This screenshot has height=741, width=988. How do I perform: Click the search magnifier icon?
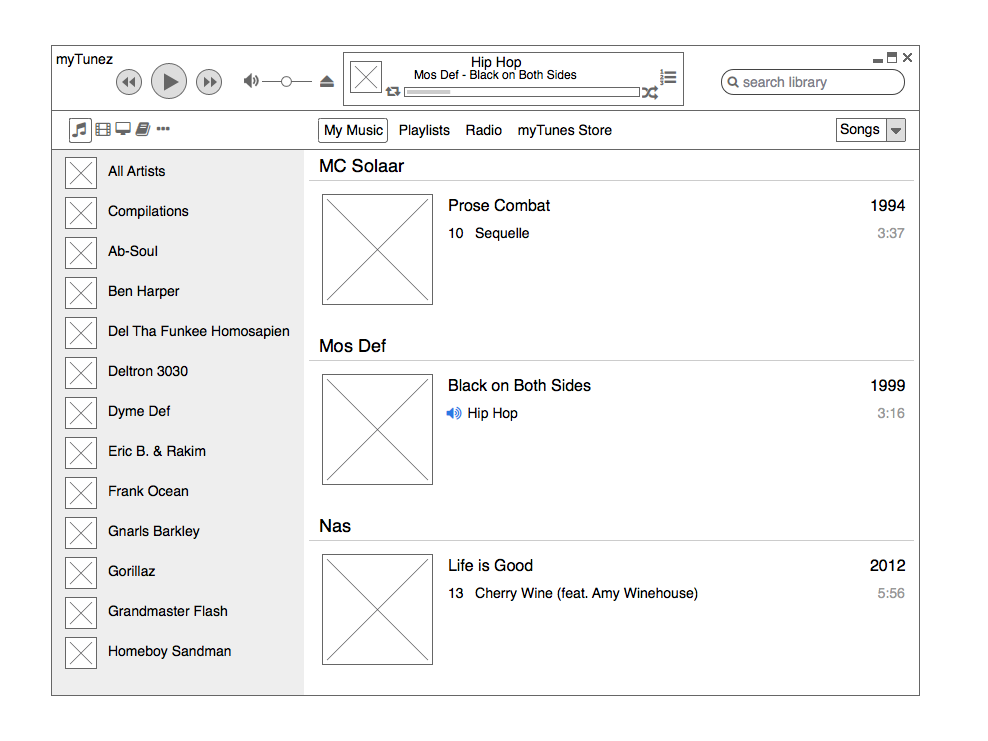point(734,82)
